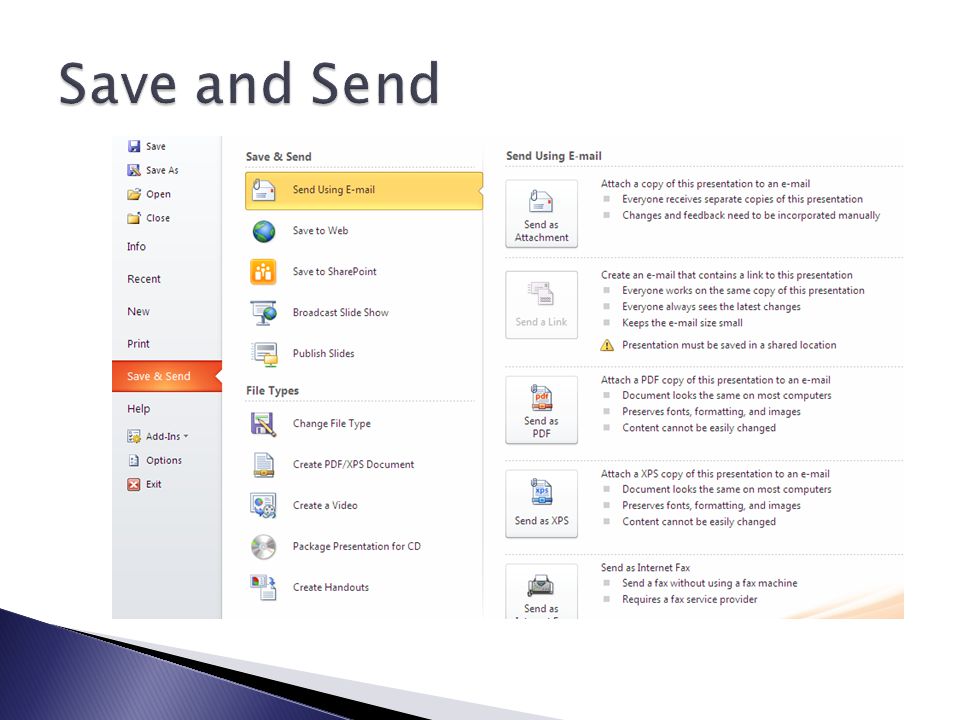Click the Save floppy disk icon

(134, 146)
